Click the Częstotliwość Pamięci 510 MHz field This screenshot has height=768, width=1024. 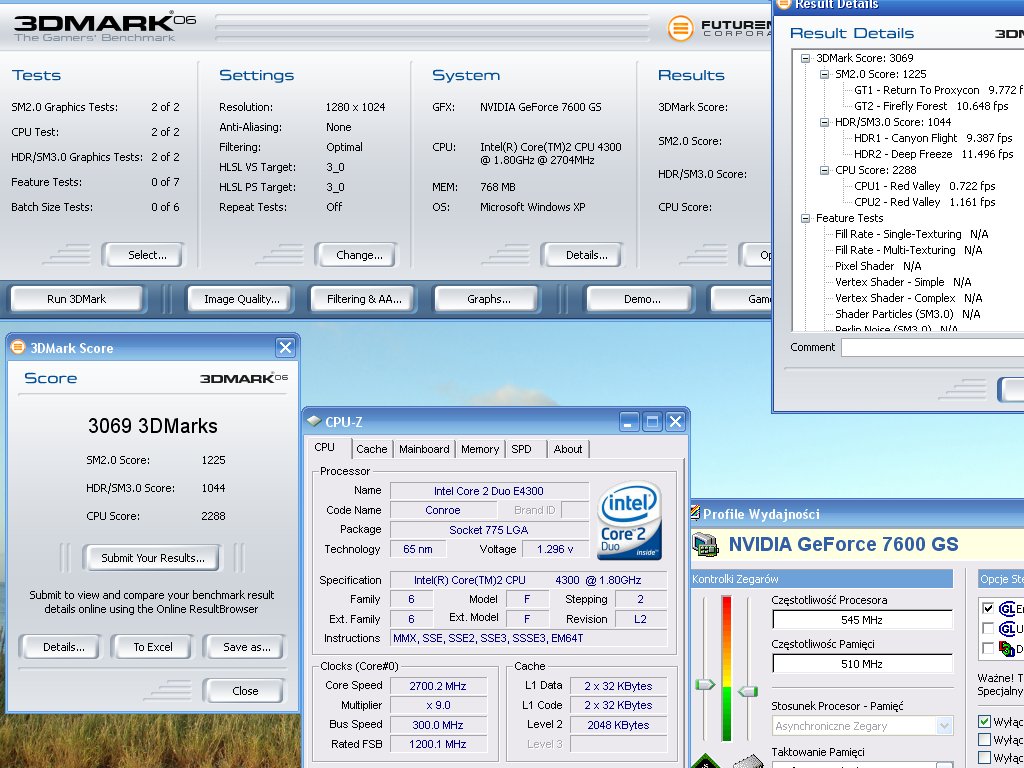click(861, 664)
